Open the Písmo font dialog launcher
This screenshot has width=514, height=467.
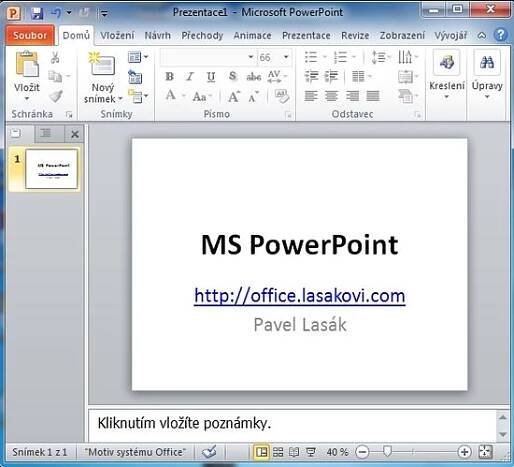[x=289, y=115]
